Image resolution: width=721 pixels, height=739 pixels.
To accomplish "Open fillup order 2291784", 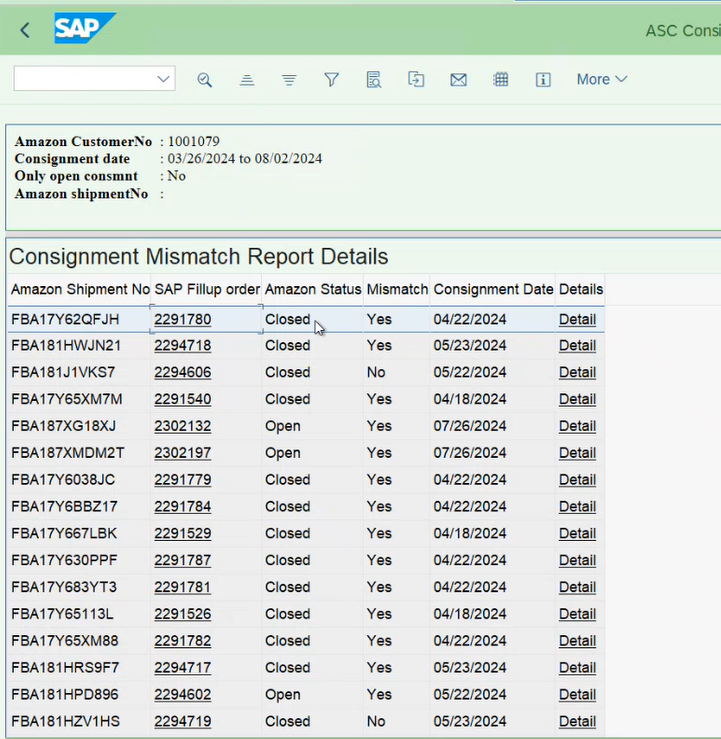I will click(182, 507).
